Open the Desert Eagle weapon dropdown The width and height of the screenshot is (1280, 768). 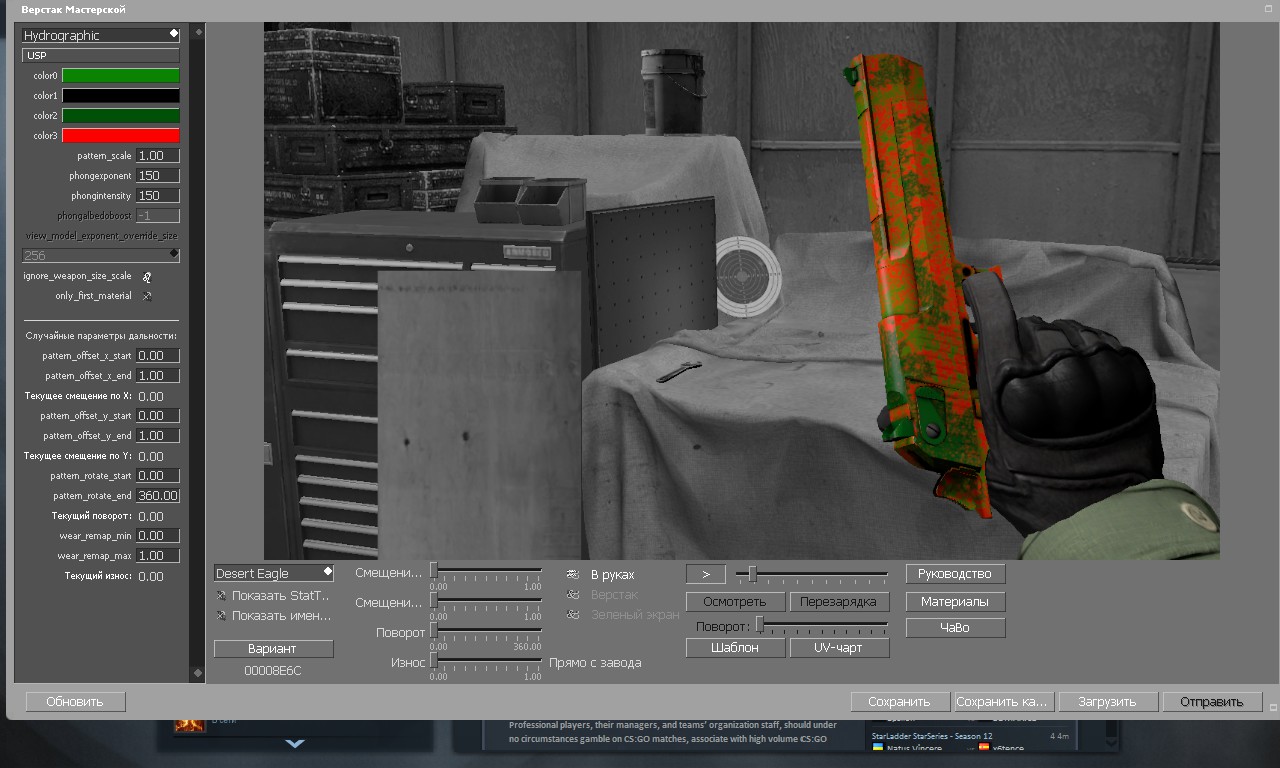pos(273,573)
